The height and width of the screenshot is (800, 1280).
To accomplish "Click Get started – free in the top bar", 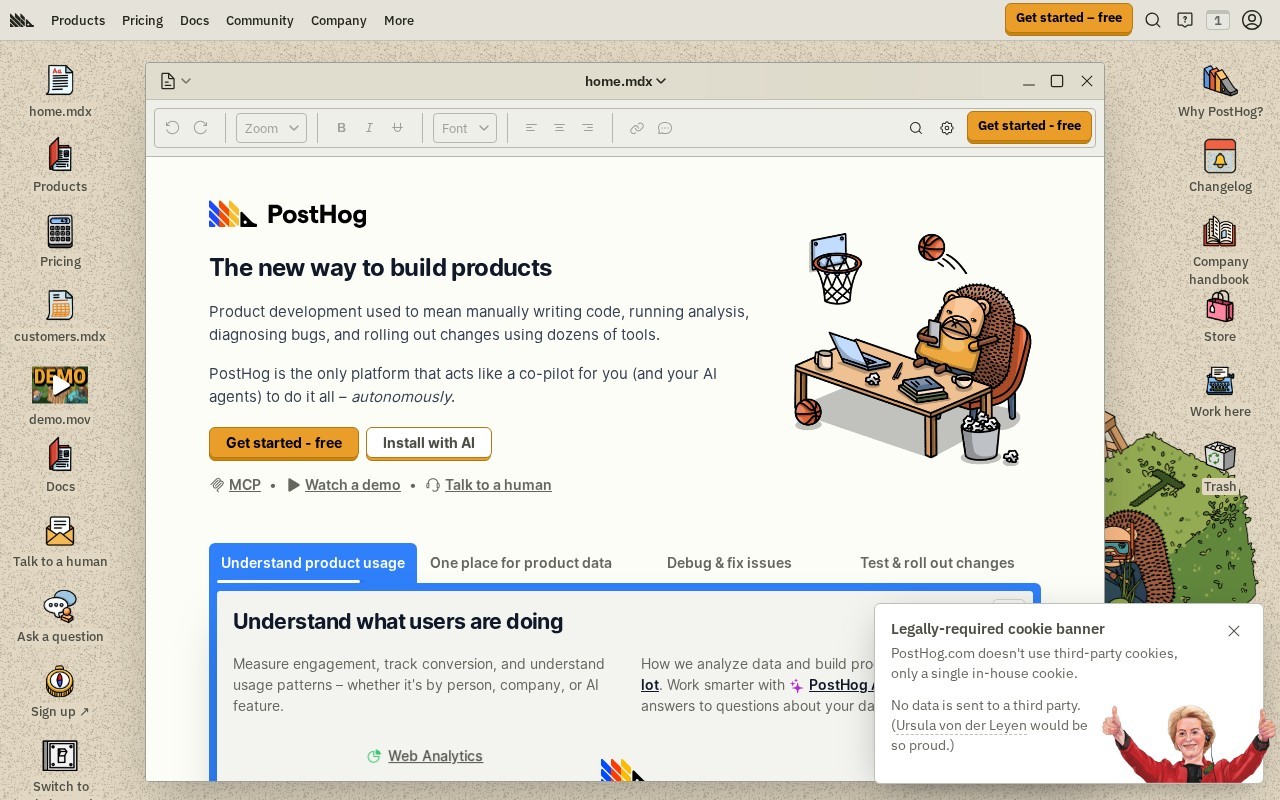I will pyautogui.click(x=1069, y=18).
